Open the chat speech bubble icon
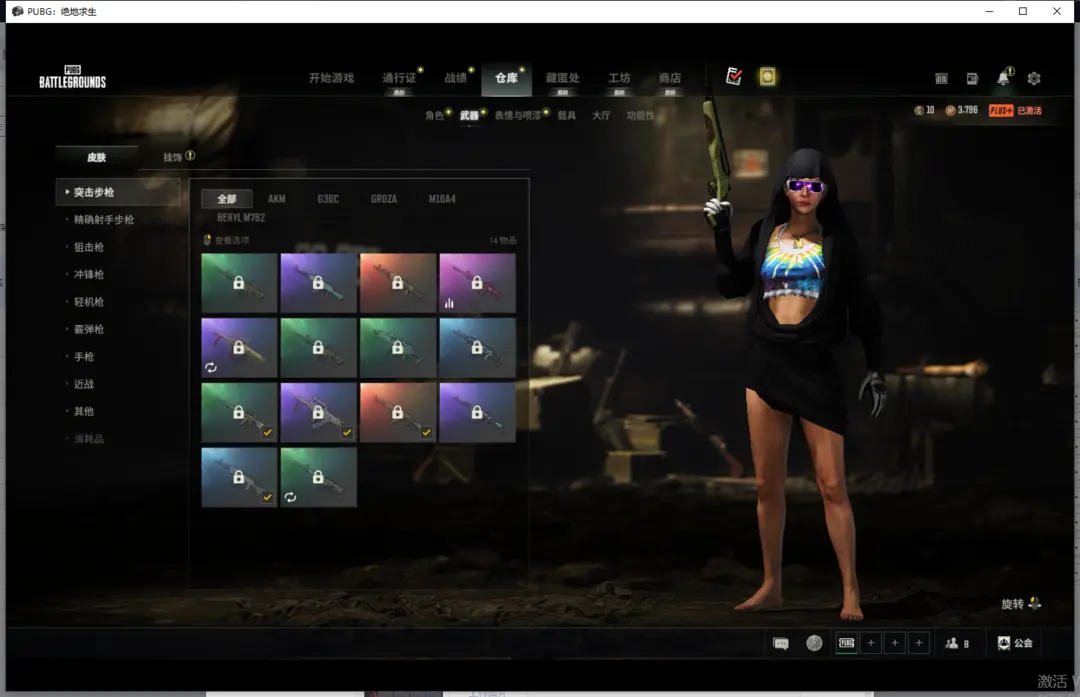This screenshot has height=697, width=1080. pyautogui.click(x=780, y=644)
